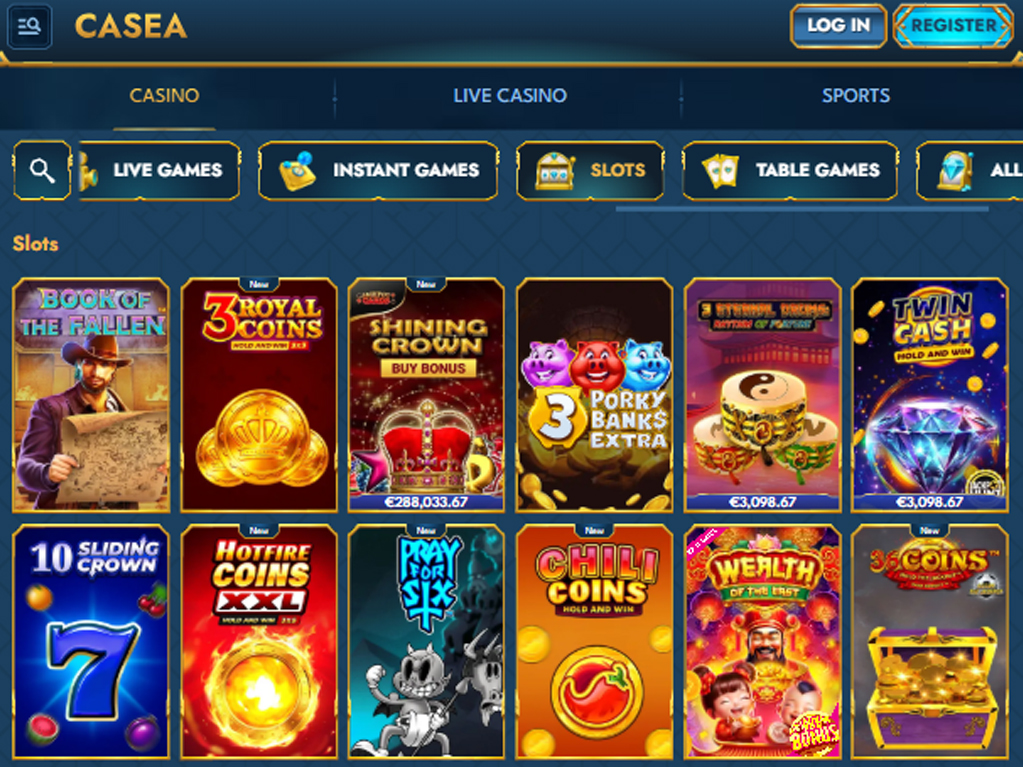The image size is (1023, 767).
Task: Open the Chili Coins game tile
Action: click(x=594, y=642)
